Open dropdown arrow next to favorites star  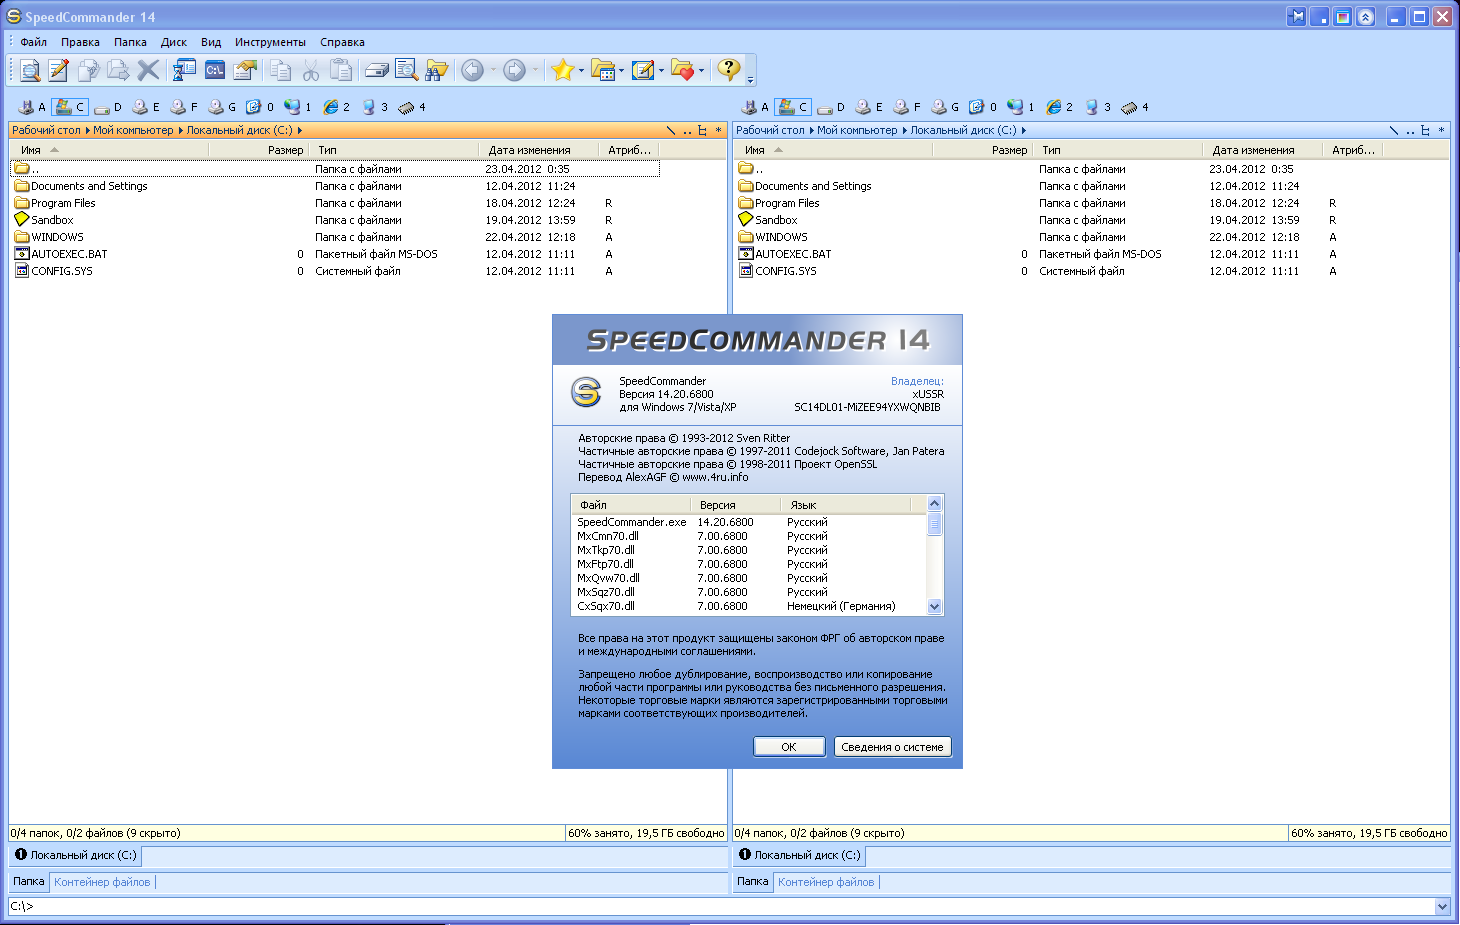581,70
